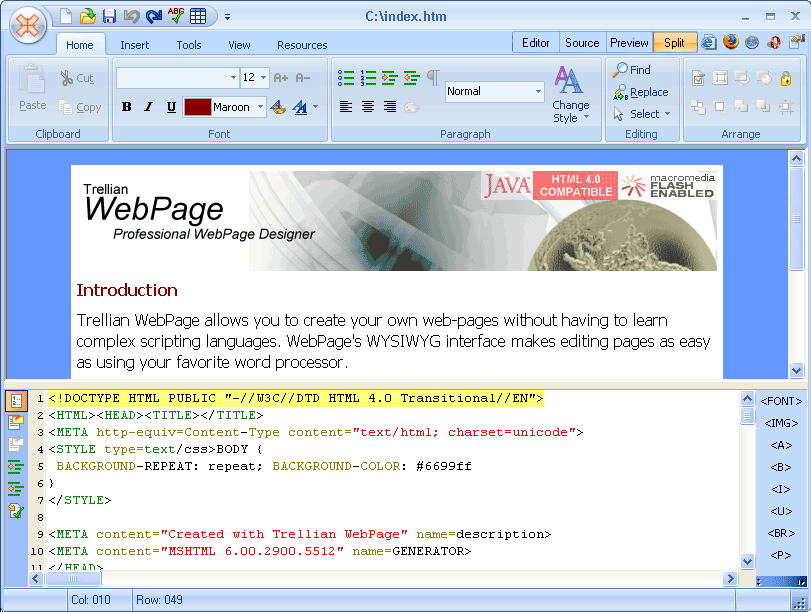Switch to Editor view mode

click(x=535, y=42)
